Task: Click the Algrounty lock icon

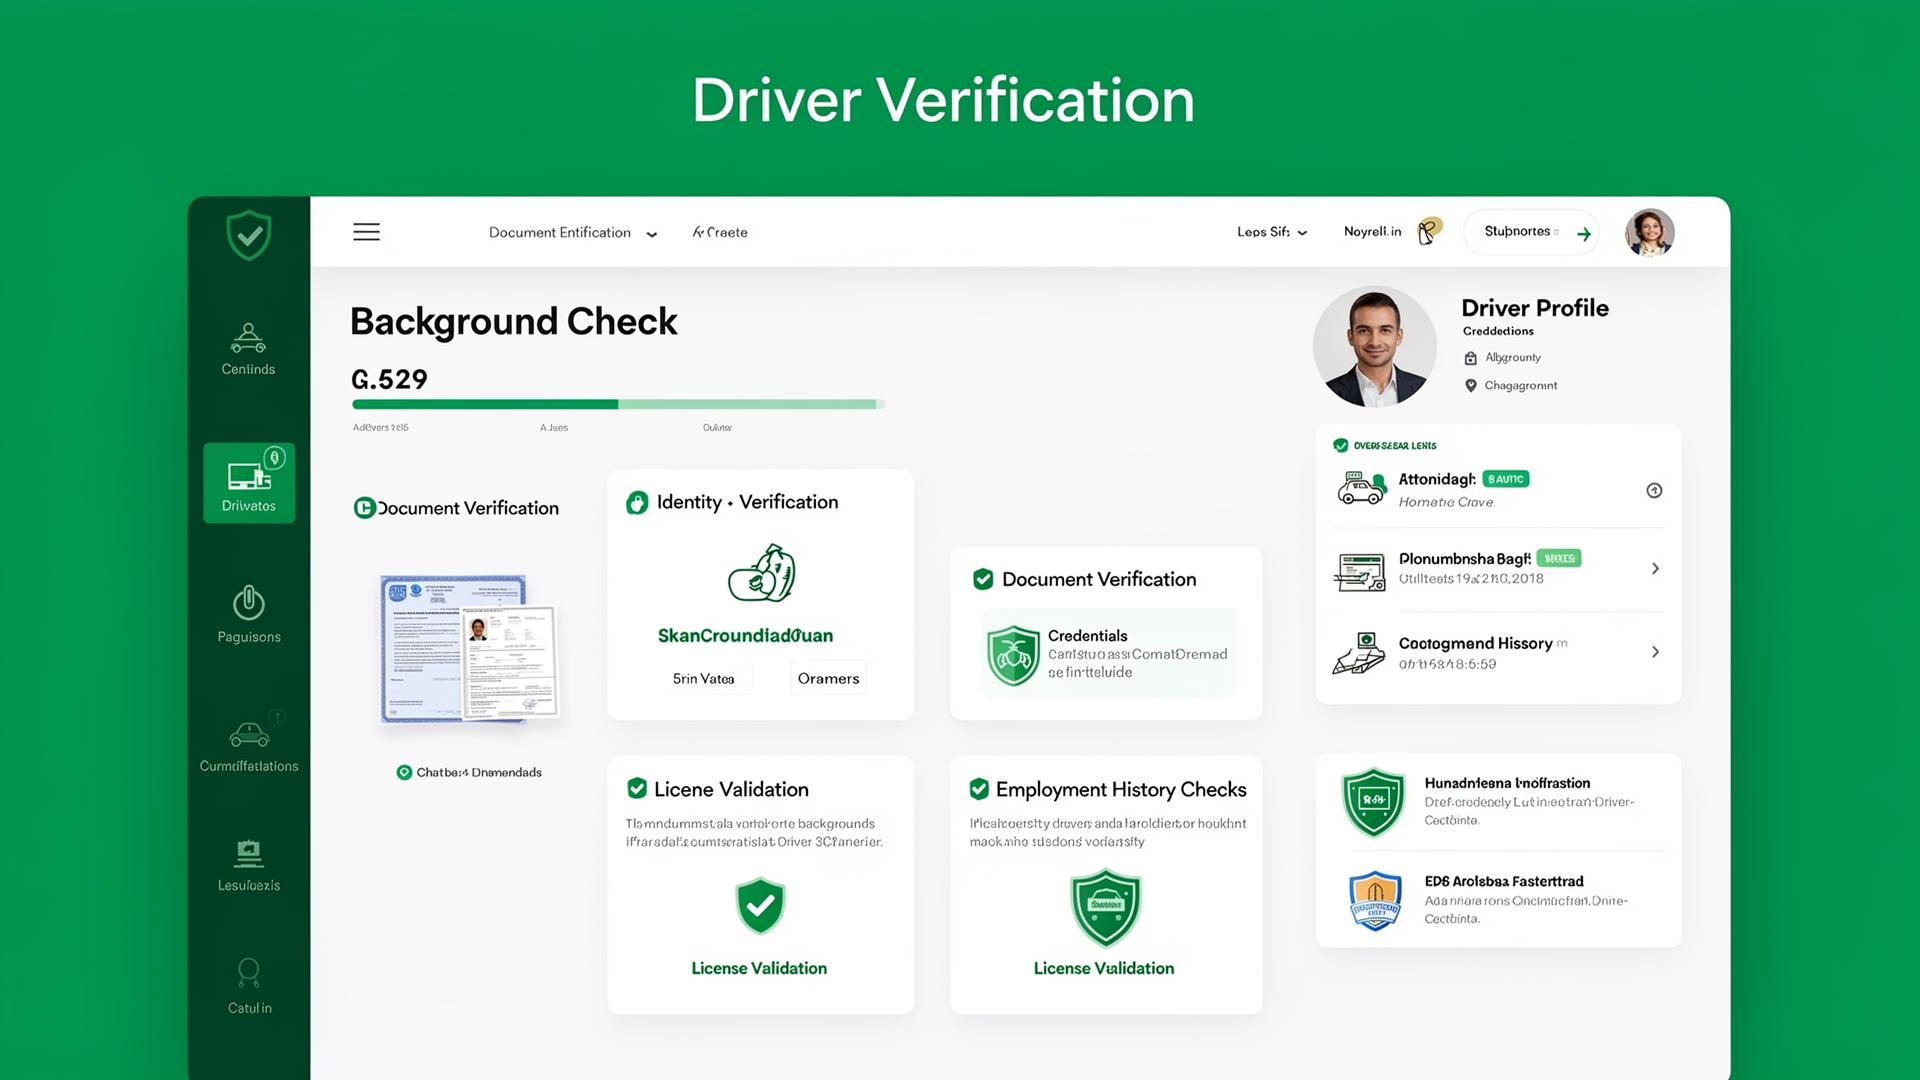Action: [x=1470, y=358]
